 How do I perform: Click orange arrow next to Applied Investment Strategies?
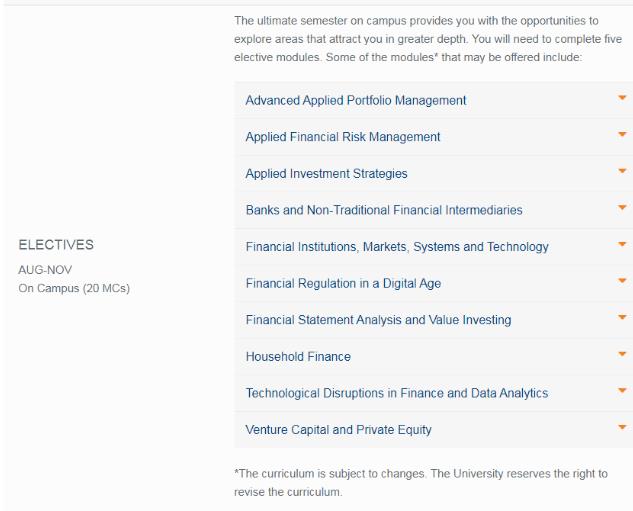tap(622, 171)
